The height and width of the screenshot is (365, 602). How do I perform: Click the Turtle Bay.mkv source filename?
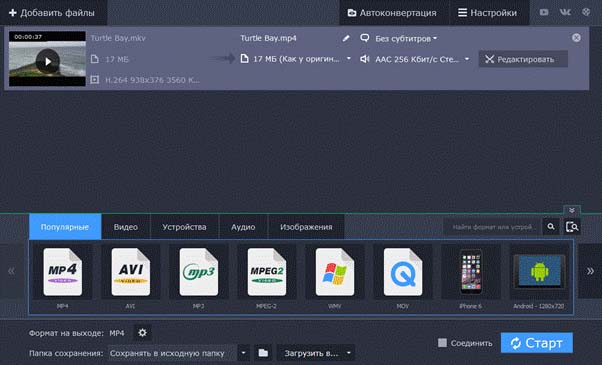[x=118, y=38]
